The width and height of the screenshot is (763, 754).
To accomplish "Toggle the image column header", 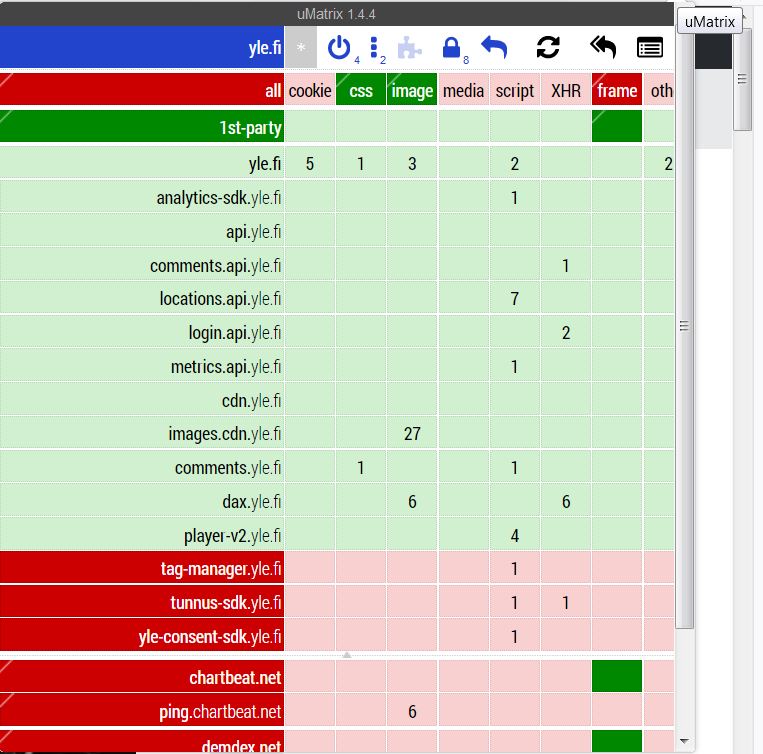I will click(x=412, y=90).
